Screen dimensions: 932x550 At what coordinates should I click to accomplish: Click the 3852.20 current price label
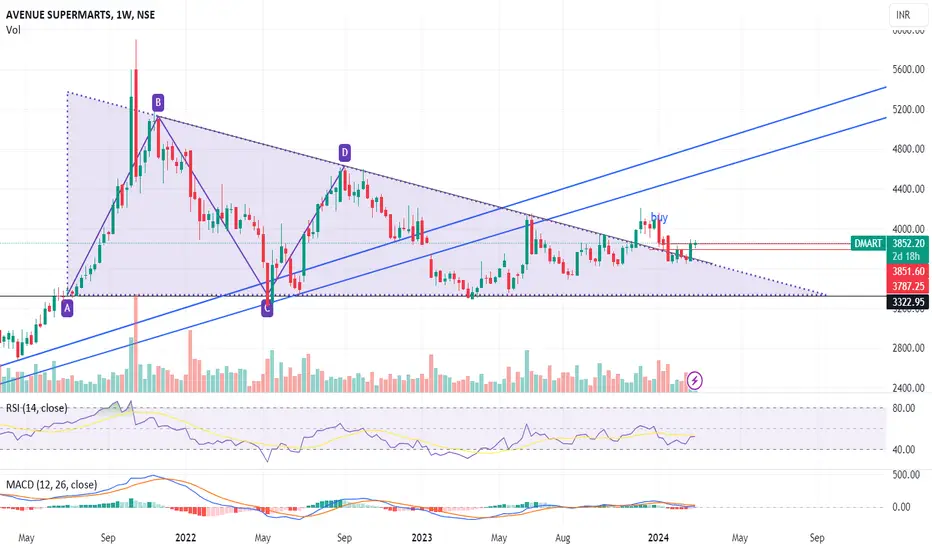908,243
